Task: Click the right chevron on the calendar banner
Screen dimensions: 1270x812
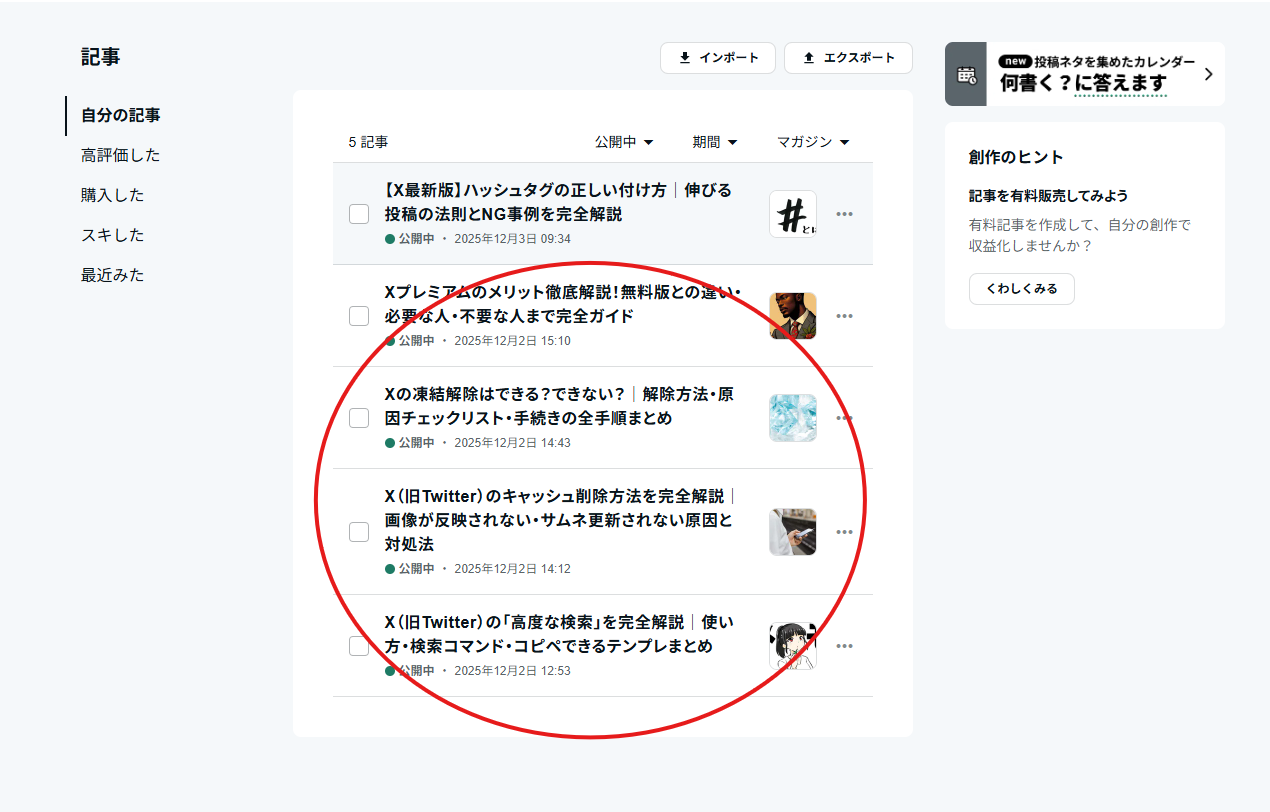Action: [1208, 74]
